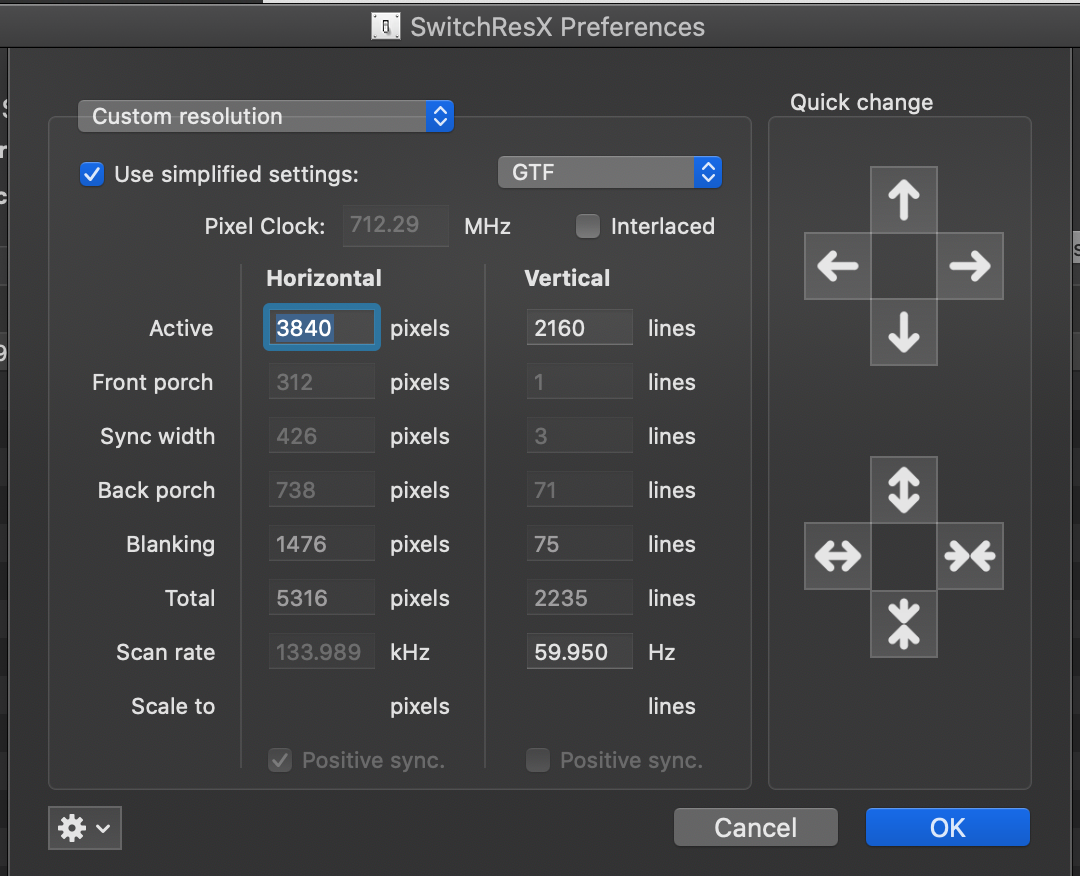Viewport: 1080px width, 876px height.
Task: Click the move-right arrow in Quick change
Action: pos(969,266)
